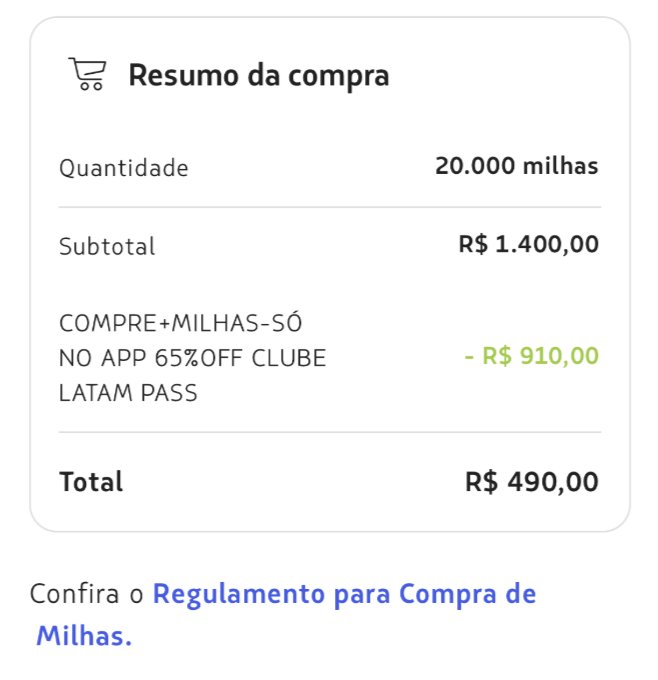
Task: Click the word Regulamento in the link
Action: point(239,594)
